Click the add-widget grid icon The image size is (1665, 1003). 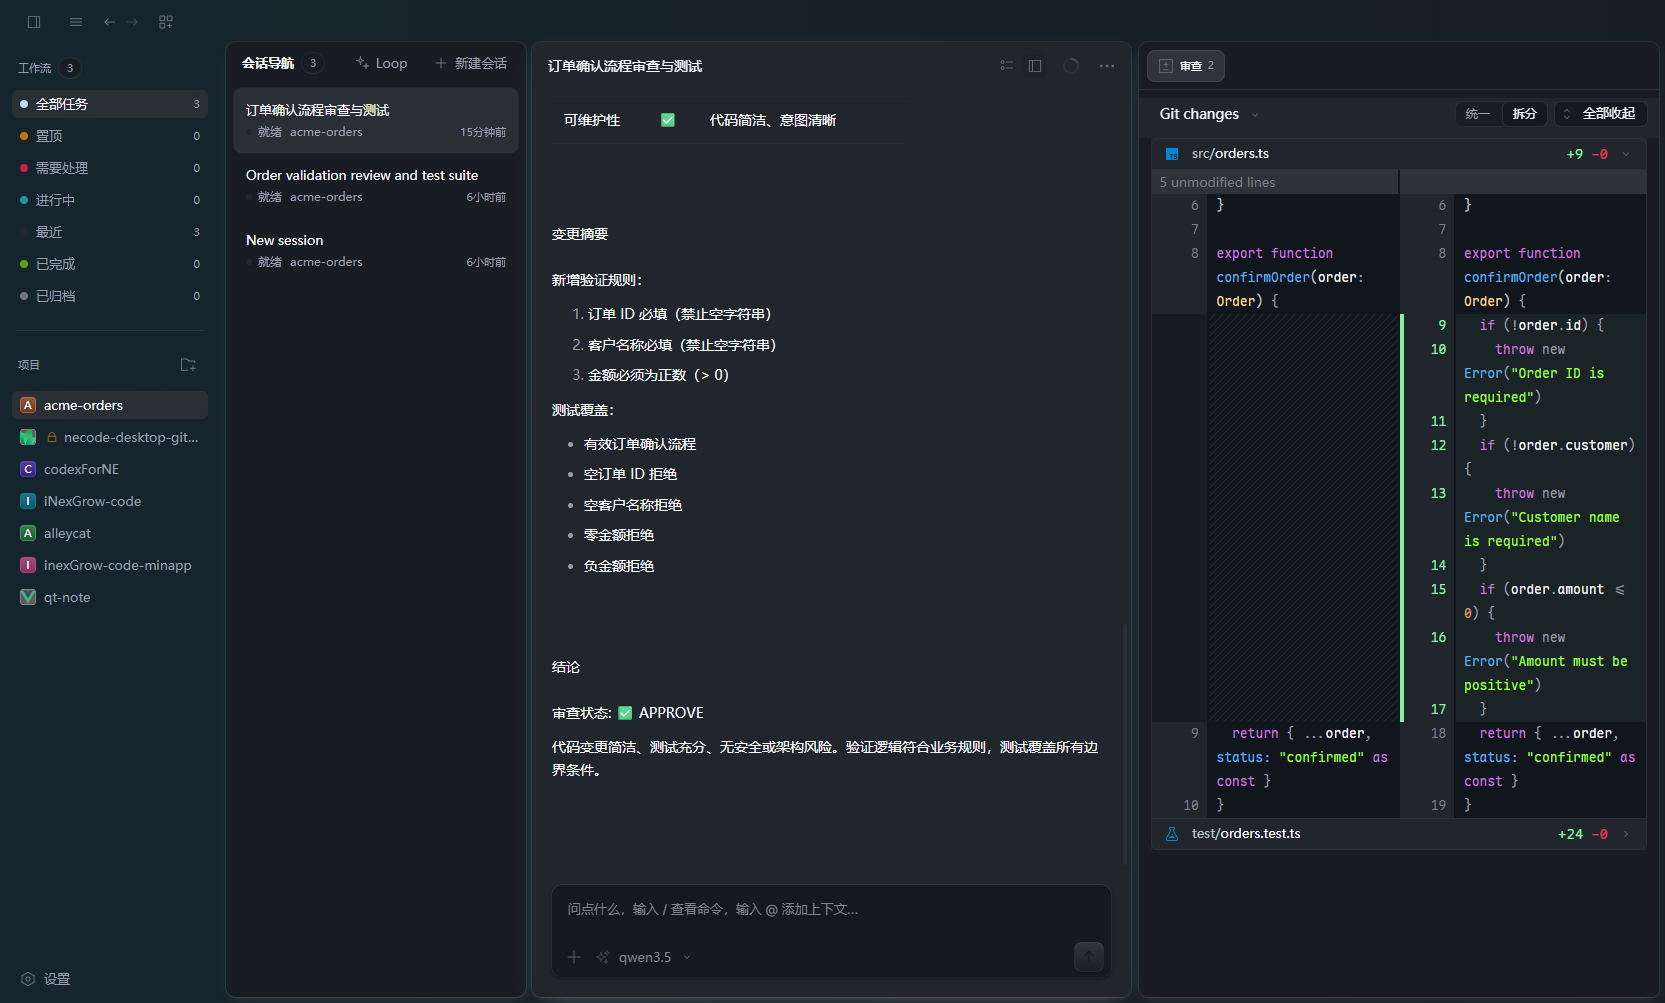point(166,22)
